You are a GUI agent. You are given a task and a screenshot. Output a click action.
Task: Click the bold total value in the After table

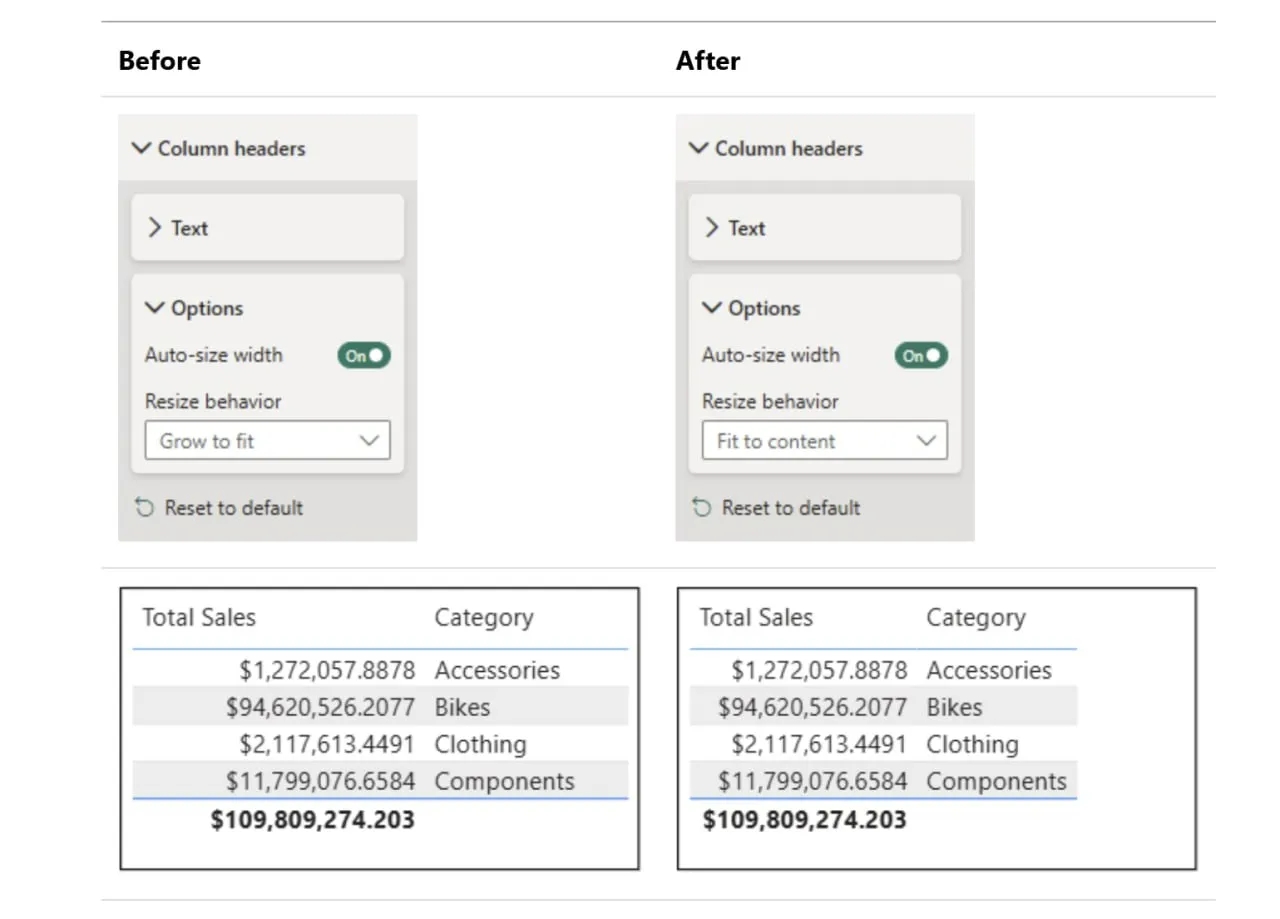coord(804,820)
